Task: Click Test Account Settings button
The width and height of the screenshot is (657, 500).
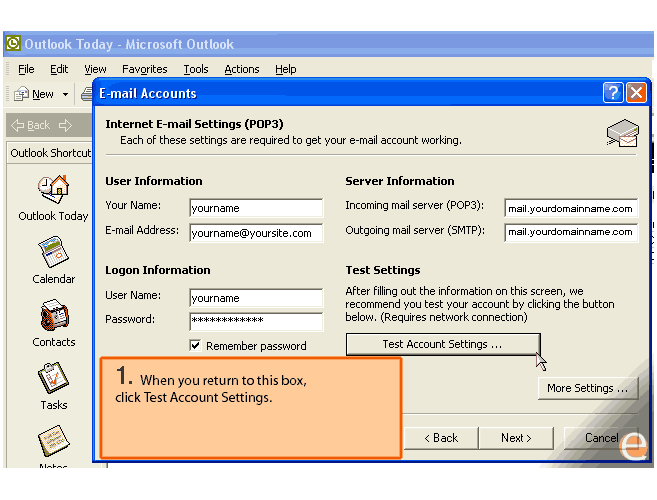Action: click(443, 344)
